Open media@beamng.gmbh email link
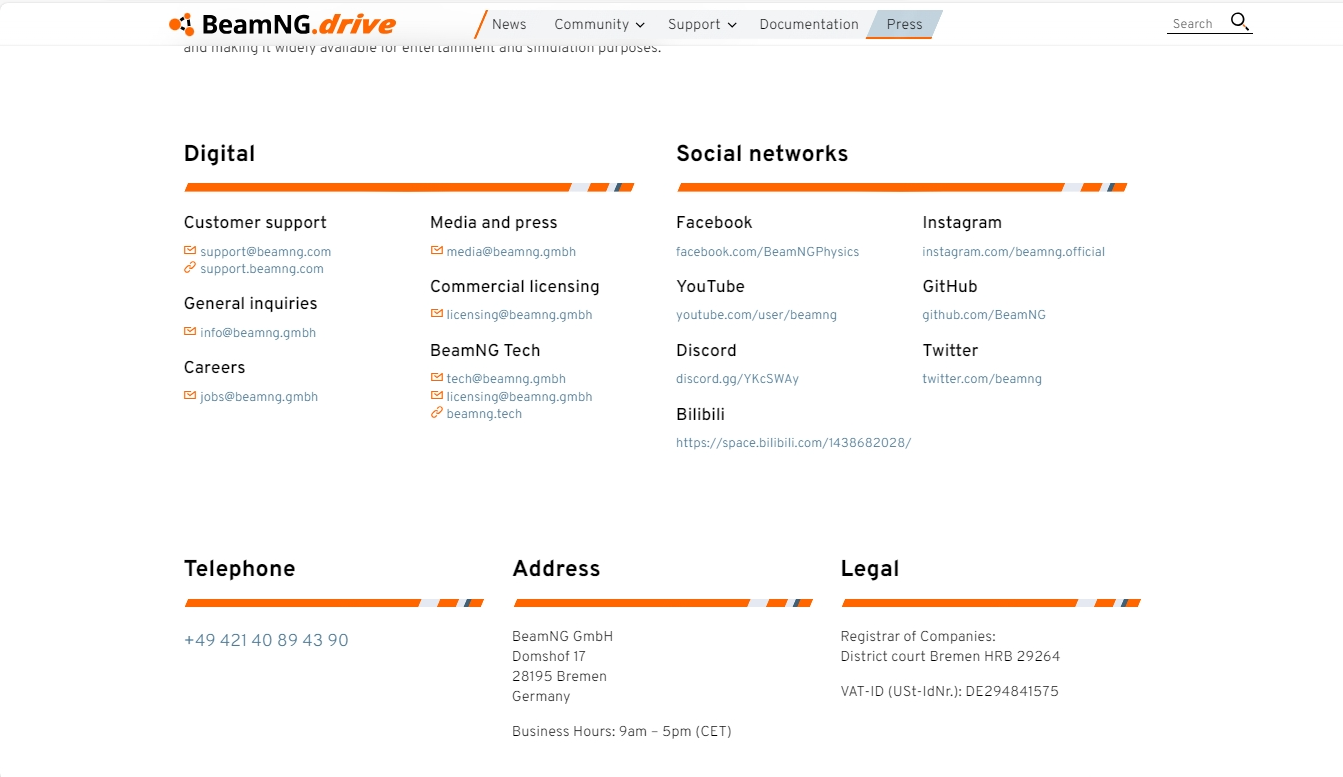Screen dimensions: 1343x777 (x=511, y=252)
